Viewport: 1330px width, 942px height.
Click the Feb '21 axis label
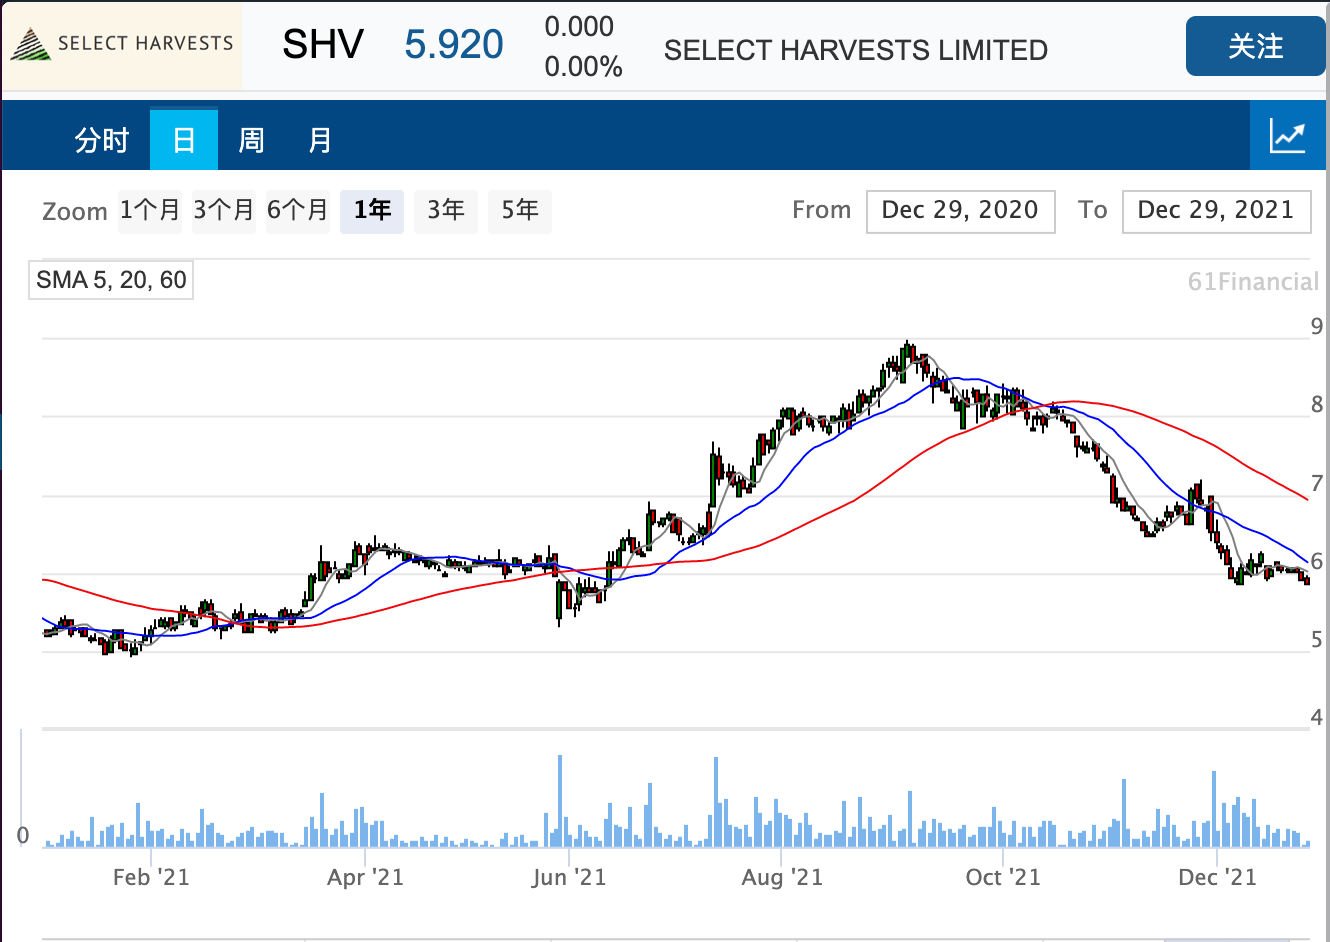tap(151, 877)
